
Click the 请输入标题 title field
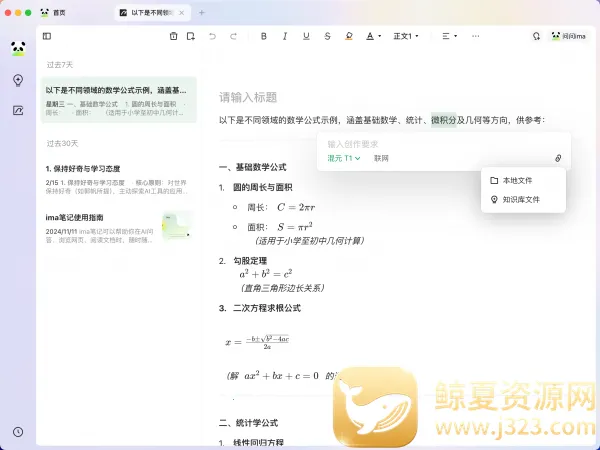click(248, 97)
